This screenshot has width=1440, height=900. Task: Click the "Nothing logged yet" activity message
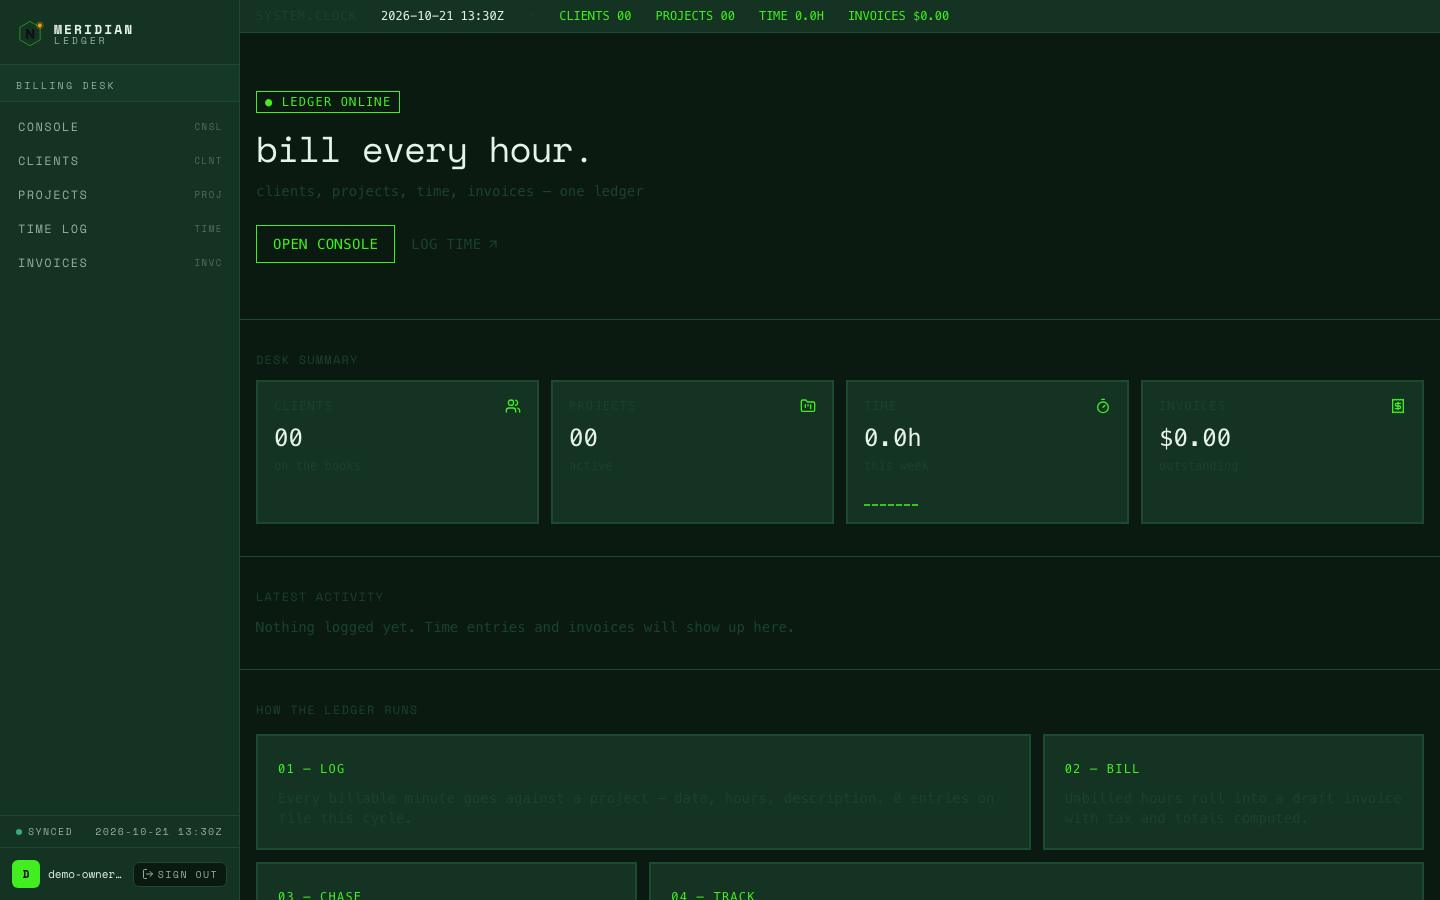coord(525,628)
